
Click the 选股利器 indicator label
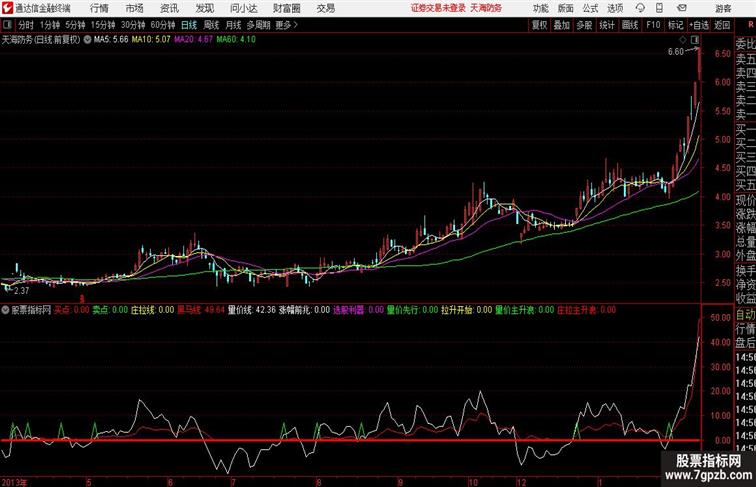pos(349,310)
